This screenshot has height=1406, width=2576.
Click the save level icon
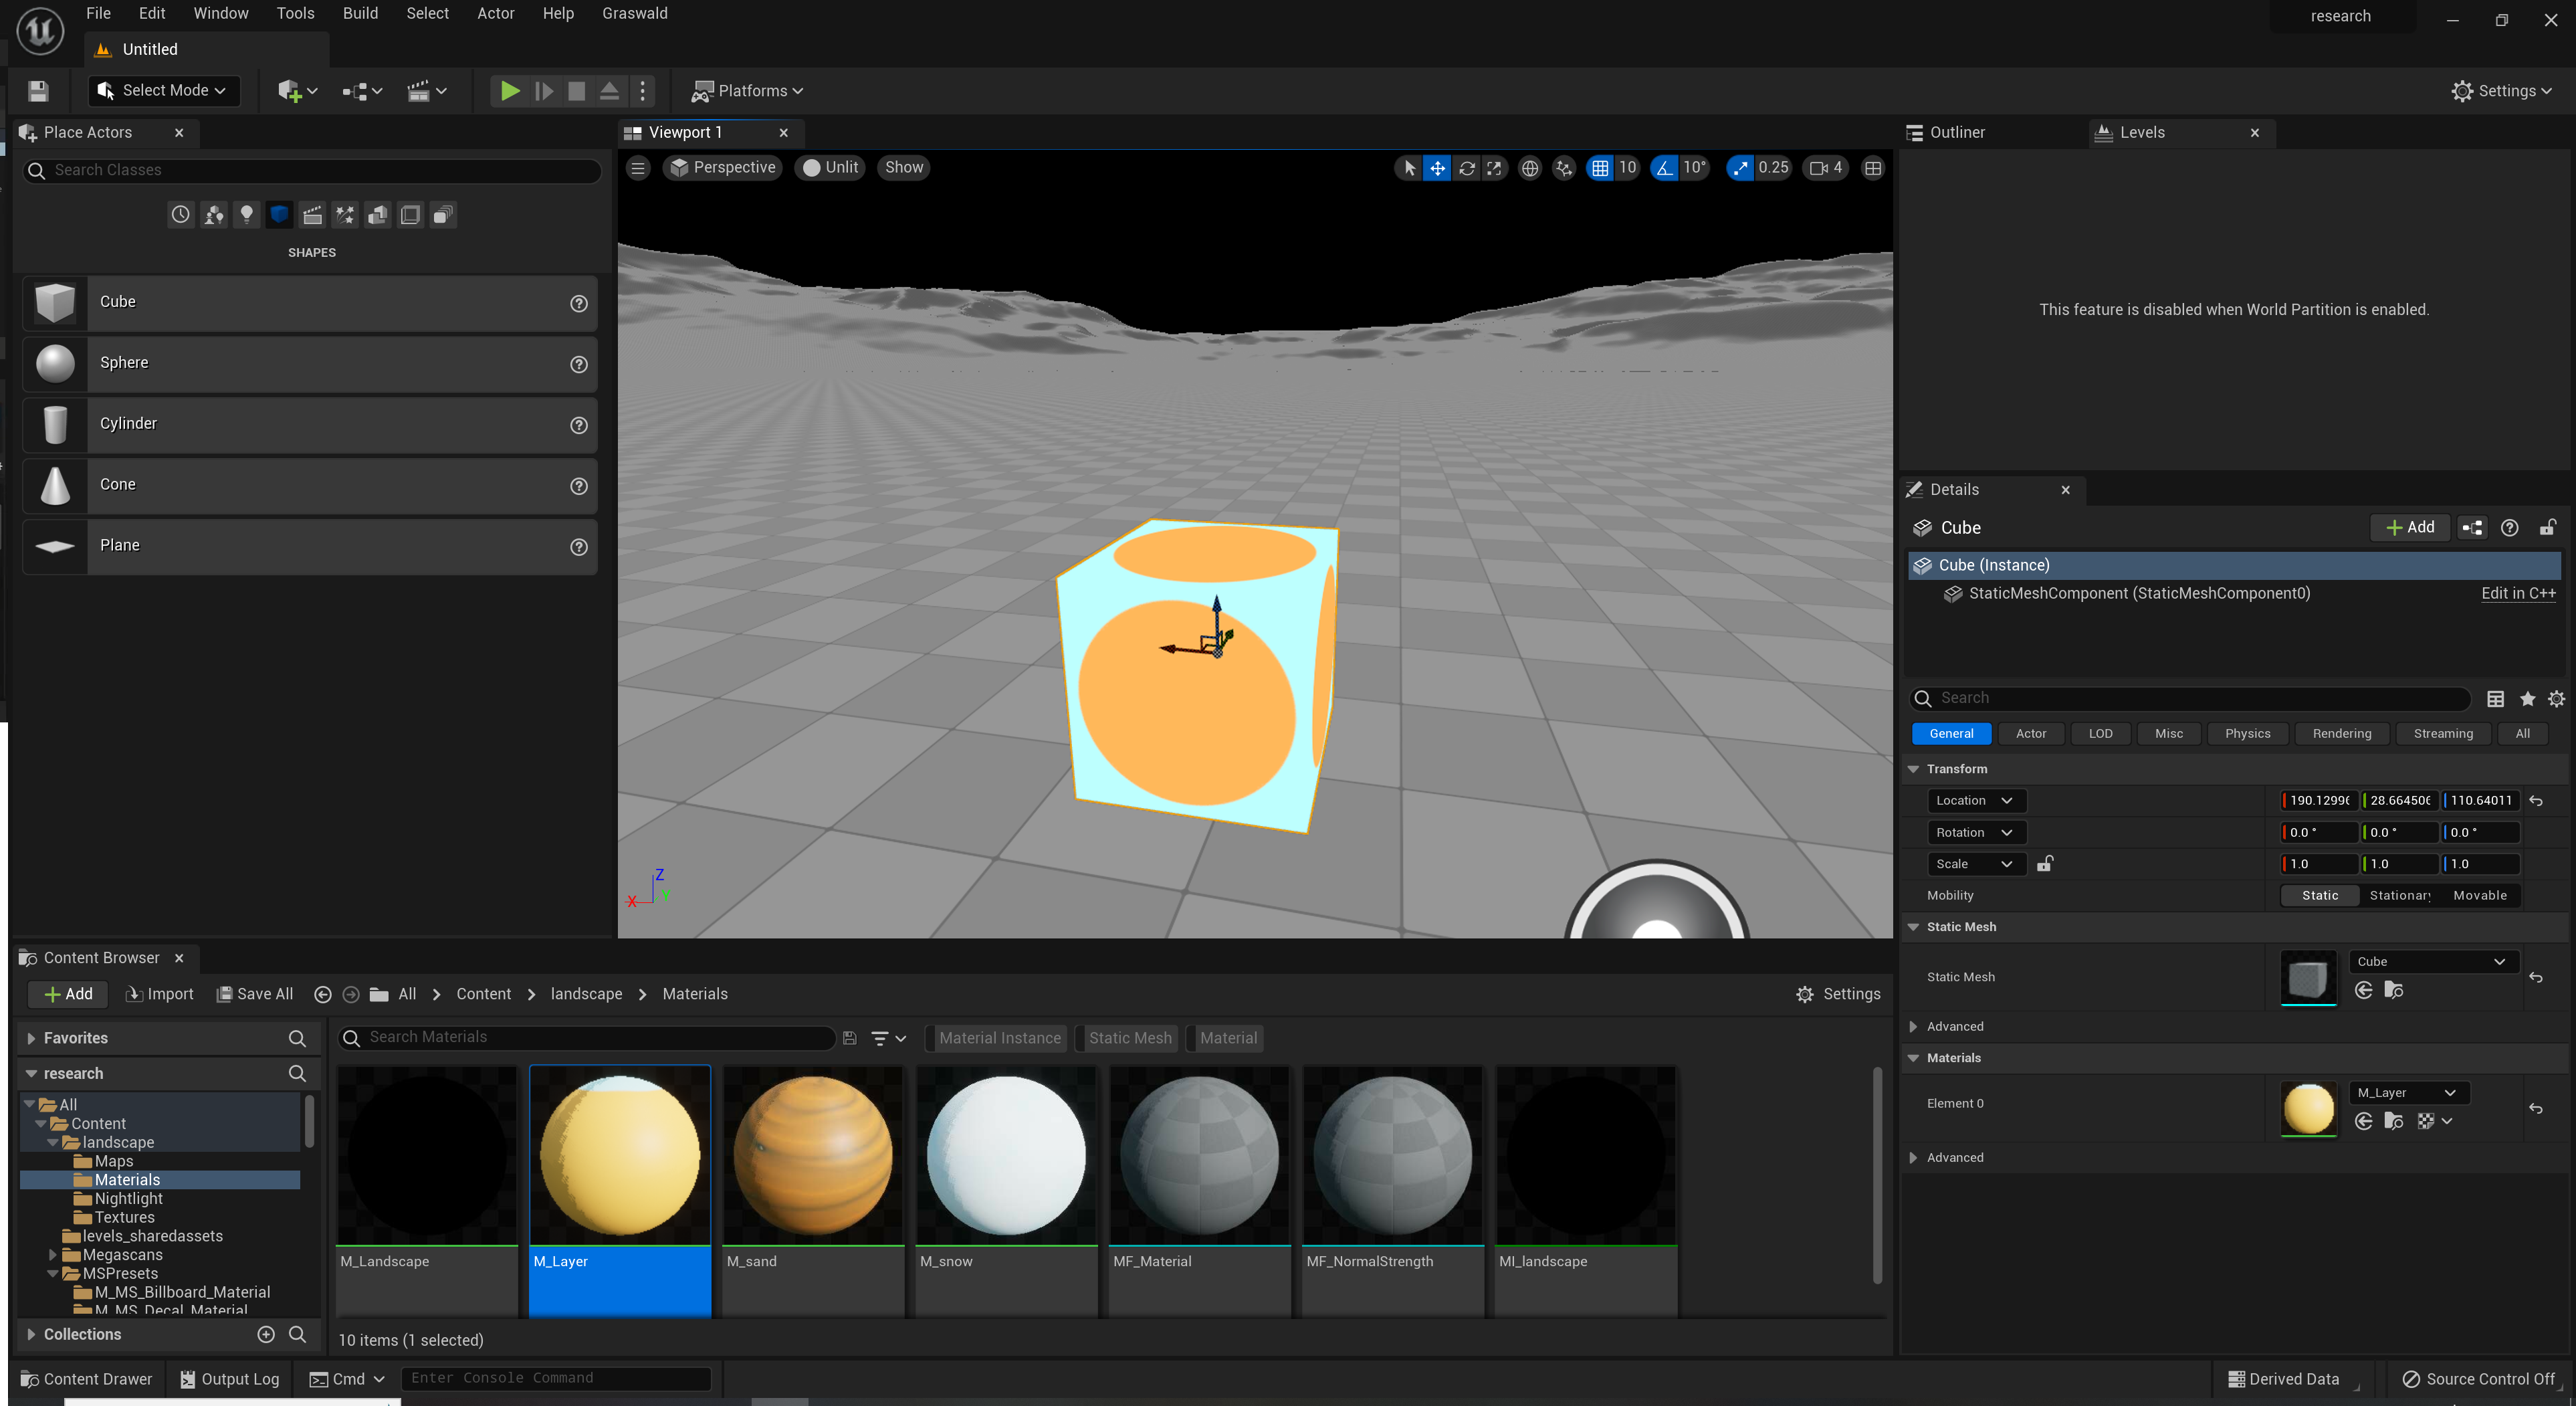click(38, 91)
